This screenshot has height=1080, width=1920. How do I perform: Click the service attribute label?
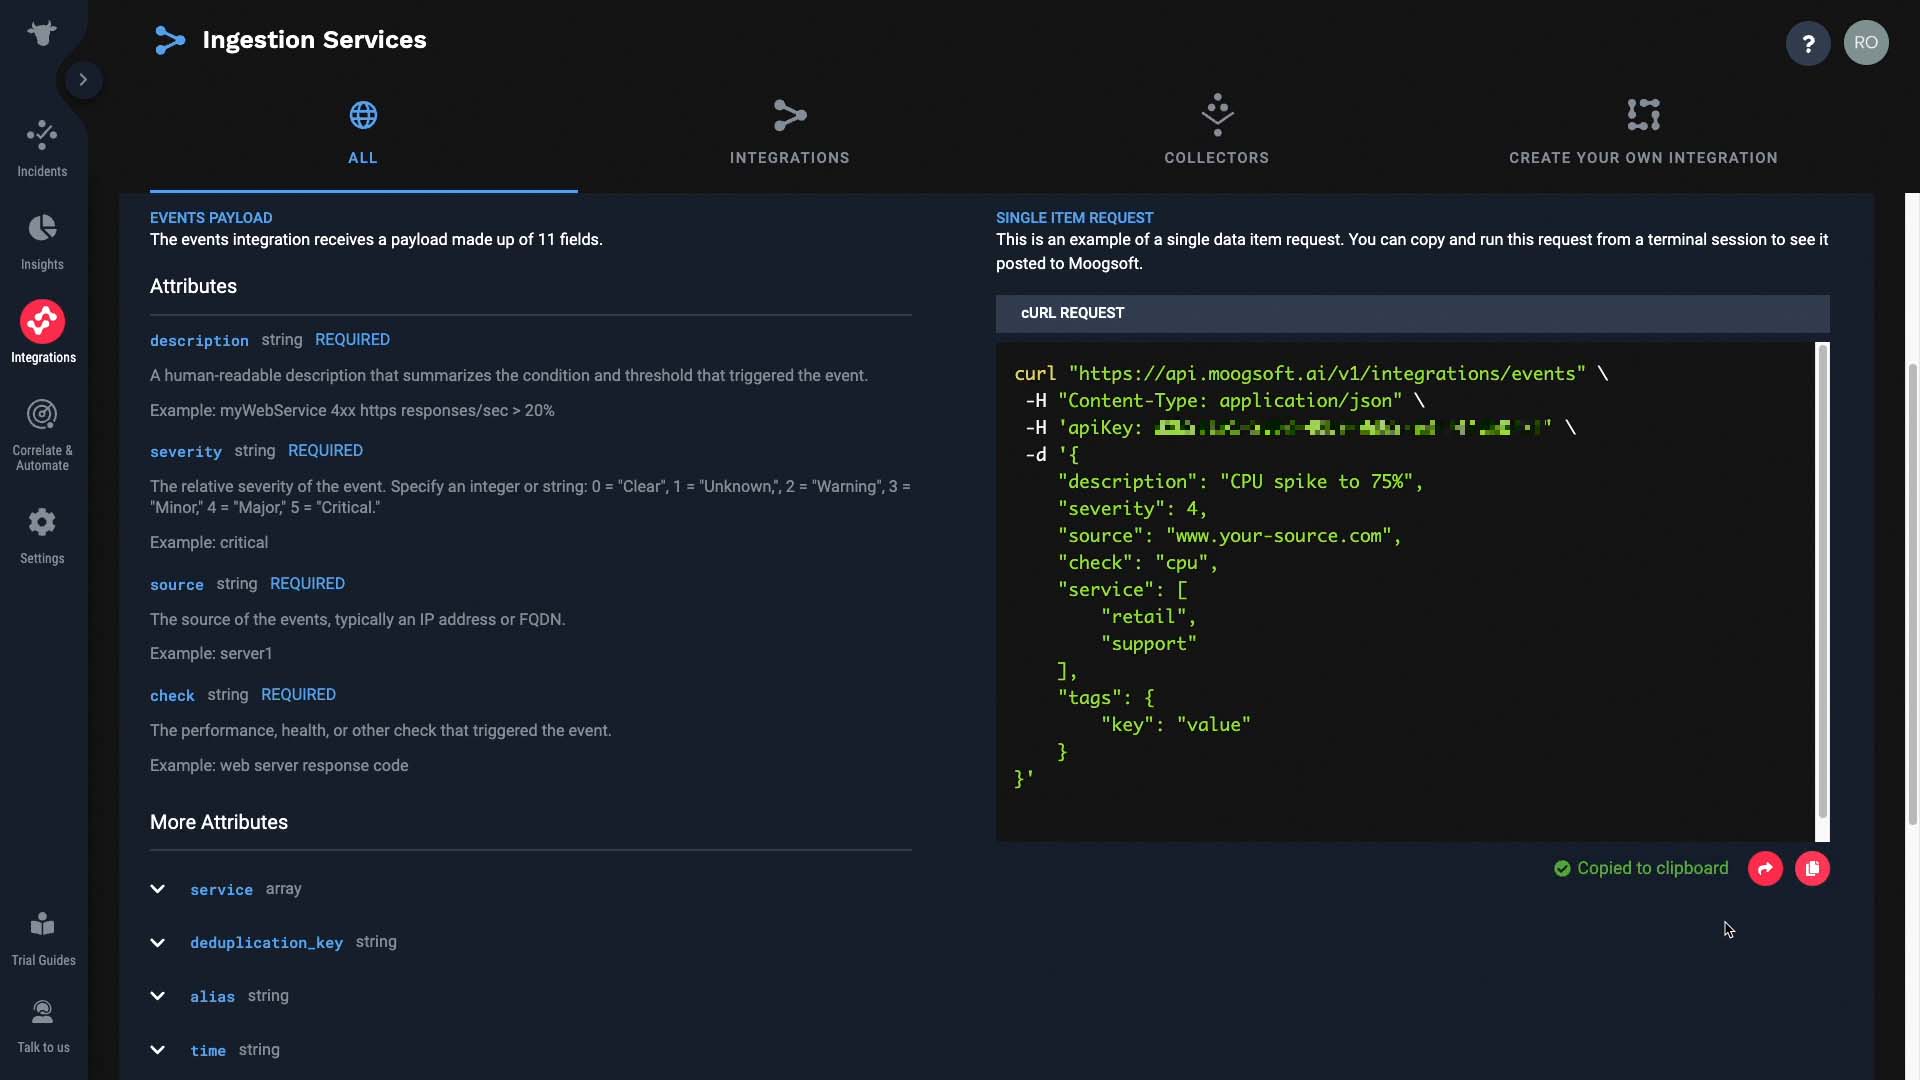(221, 890)
